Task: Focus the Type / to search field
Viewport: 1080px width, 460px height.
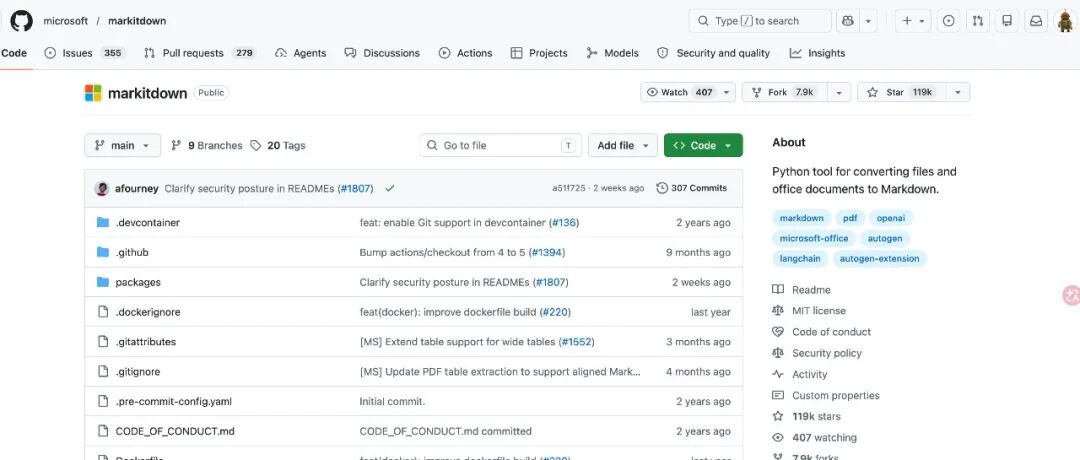Action: (x=760, y=21)
